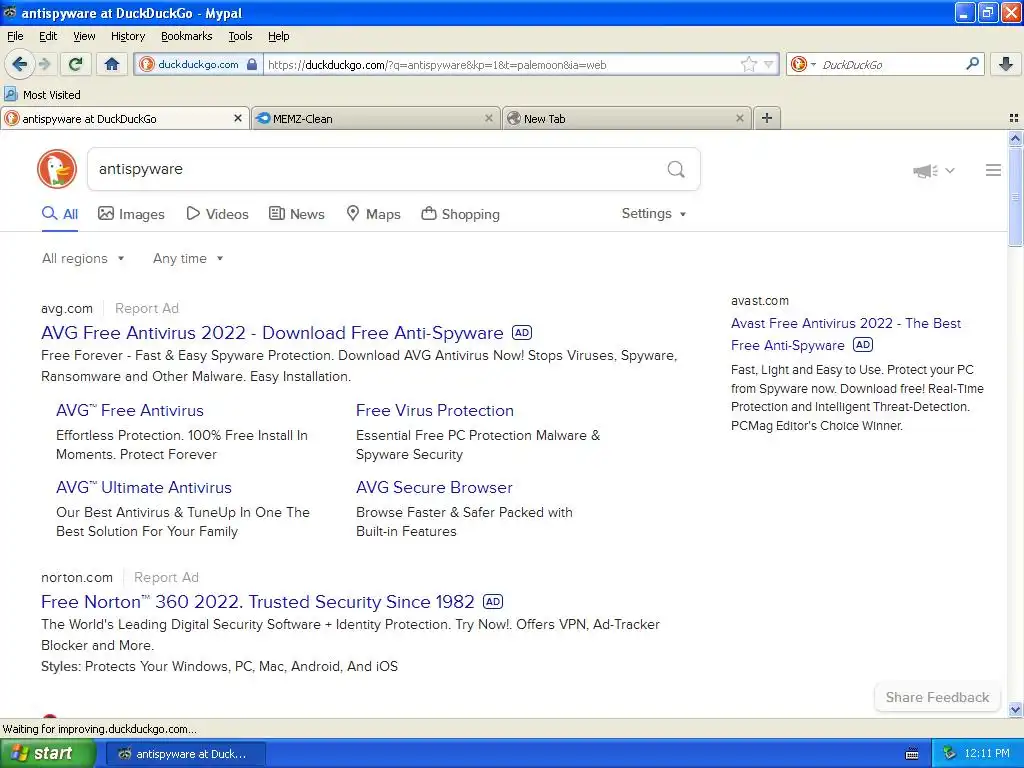Click the Share Feedback button
This screenshot has height=768, width=1024.
[x=937, y=697]
